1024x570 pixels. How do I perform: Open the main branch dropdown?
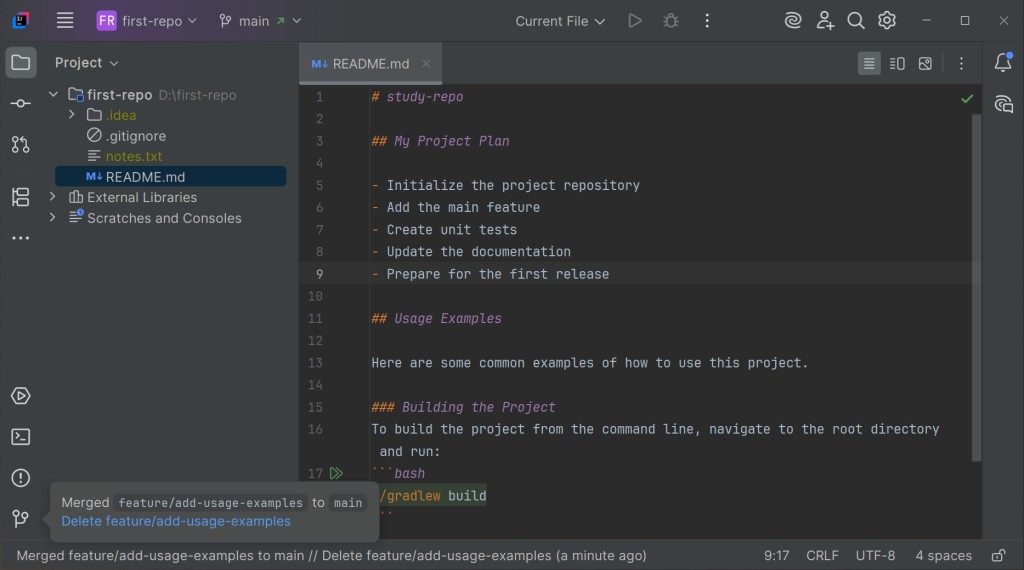click(x=260, y=21)
